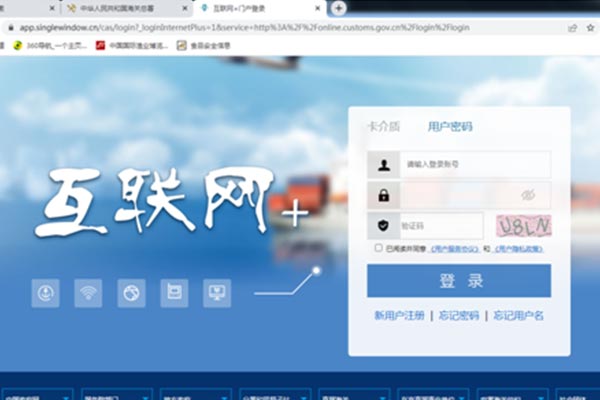600x400 pixels.
Task: Click the blue 登录 button
Action: pos(459,281)
